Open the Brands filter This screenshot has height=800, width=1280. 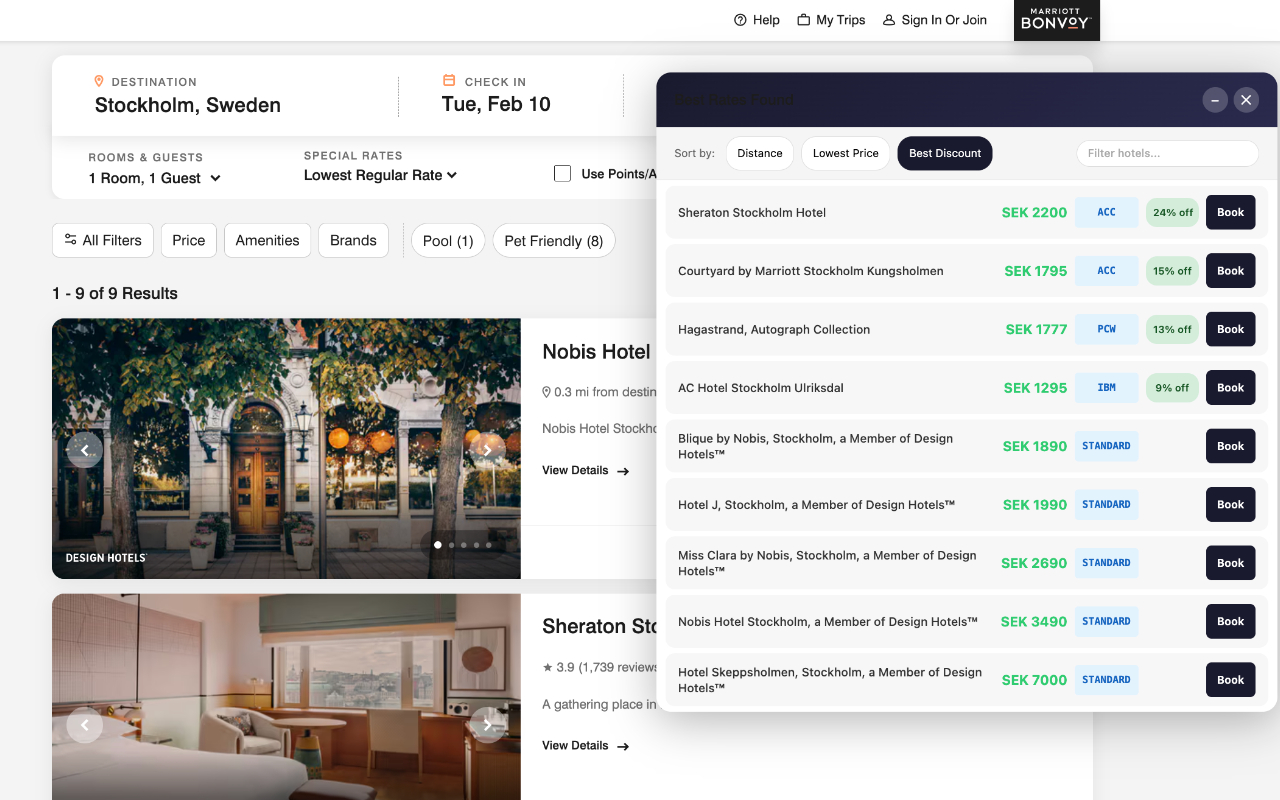coord(353,240)
